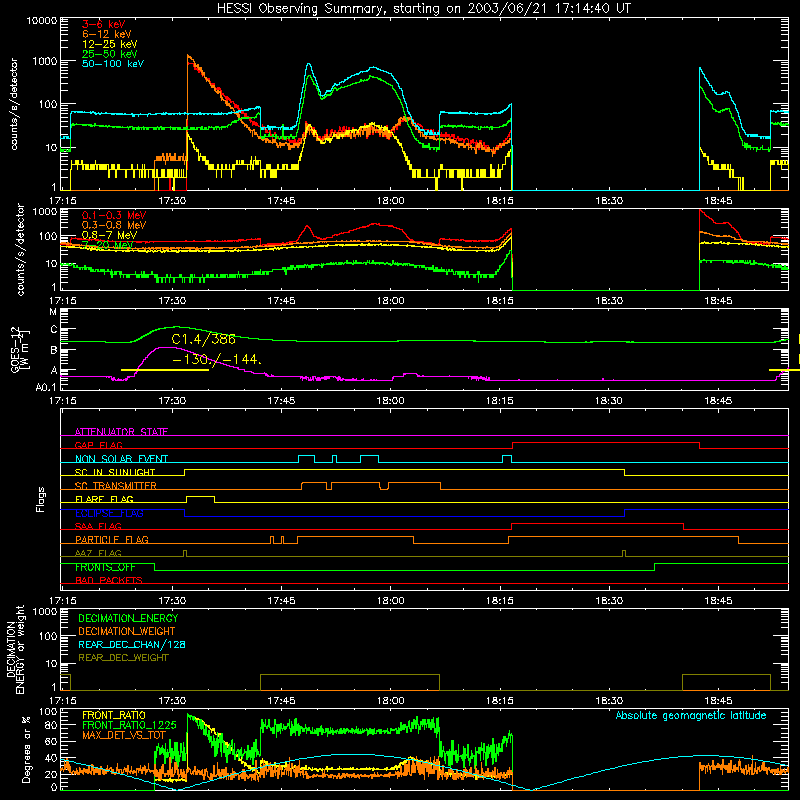This screenshot has width=800, height=800.
Task: Click the ECLIPSE_FLAG label
Action: tap(109, 513)
